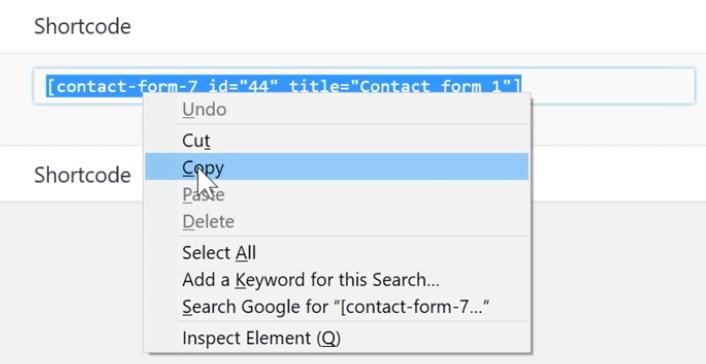
Task: Open Inspect Element (Q) developer tool
Action: [336, 337]
